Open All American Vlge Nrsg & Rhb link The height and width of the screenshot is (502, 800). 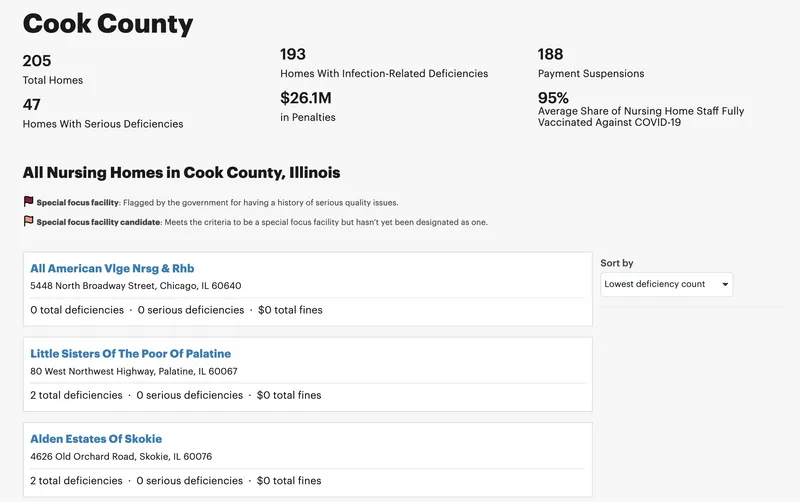[x=112, y=268]
